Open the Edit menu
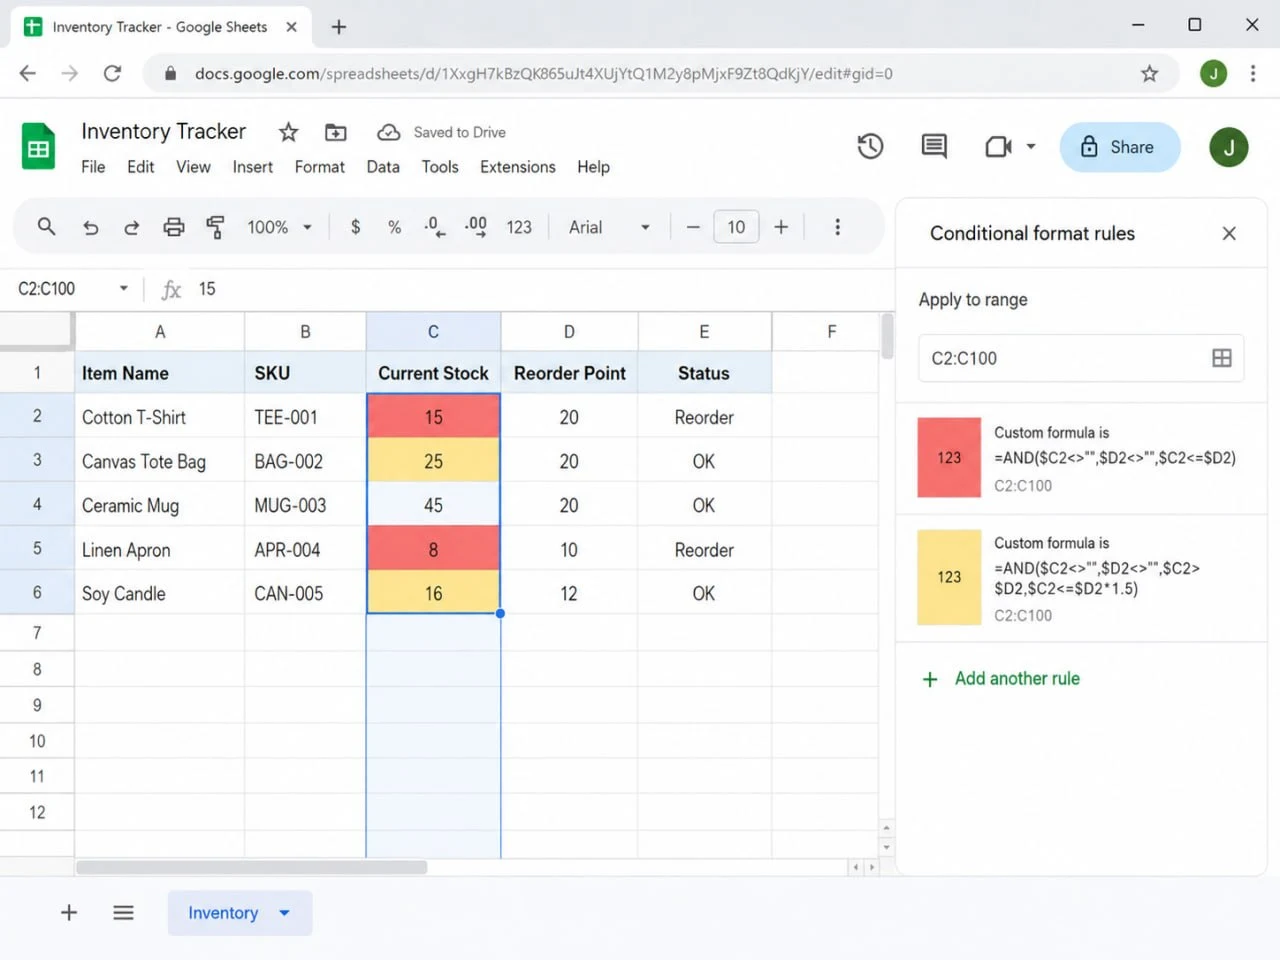The image size is (1280, 960). (x=140, y=167)
